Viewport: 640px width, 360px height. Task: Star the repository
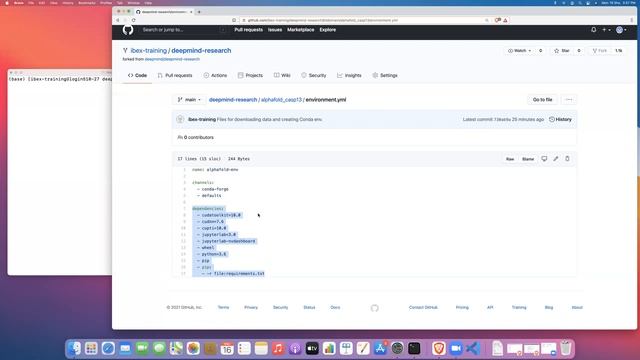click(x=562, y=51)
